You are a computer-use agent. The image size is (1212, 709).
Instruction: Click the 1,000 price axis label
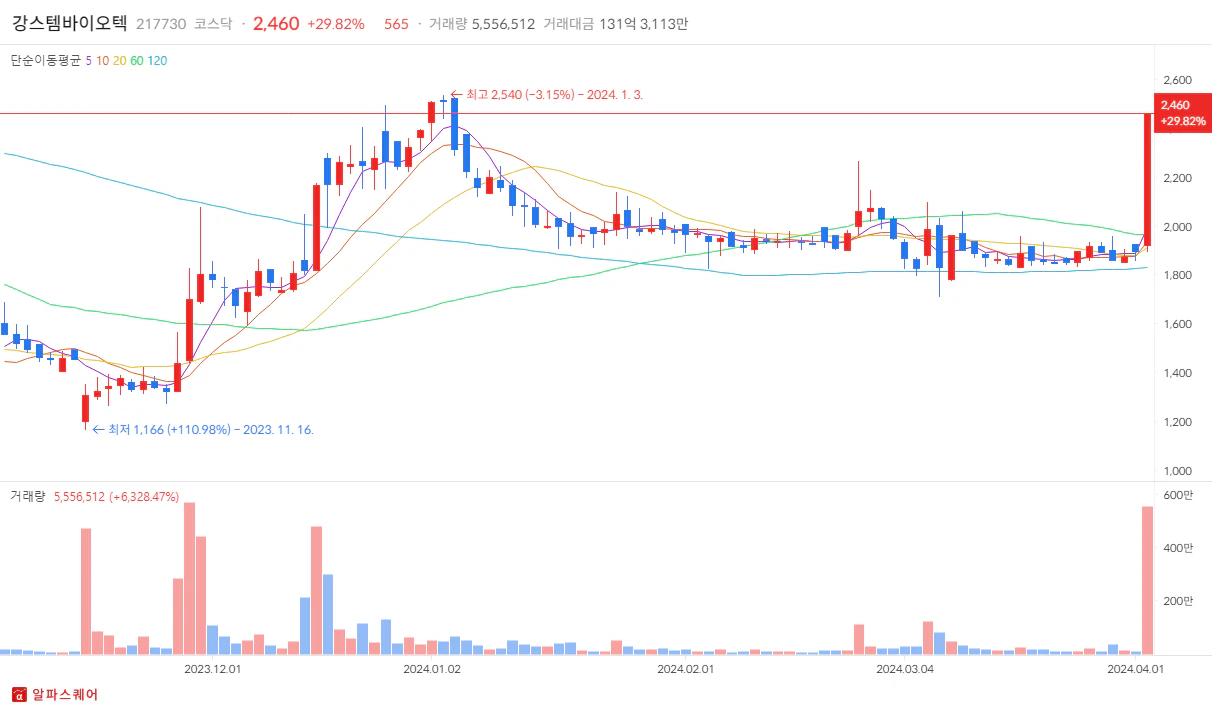click(1177, 470)
